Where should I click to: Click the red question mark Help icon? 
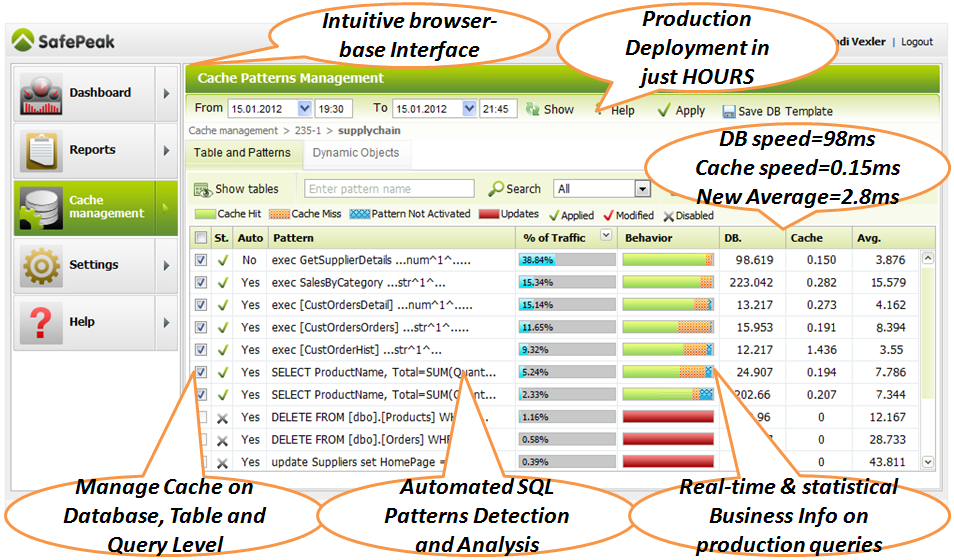click(41, 323)
